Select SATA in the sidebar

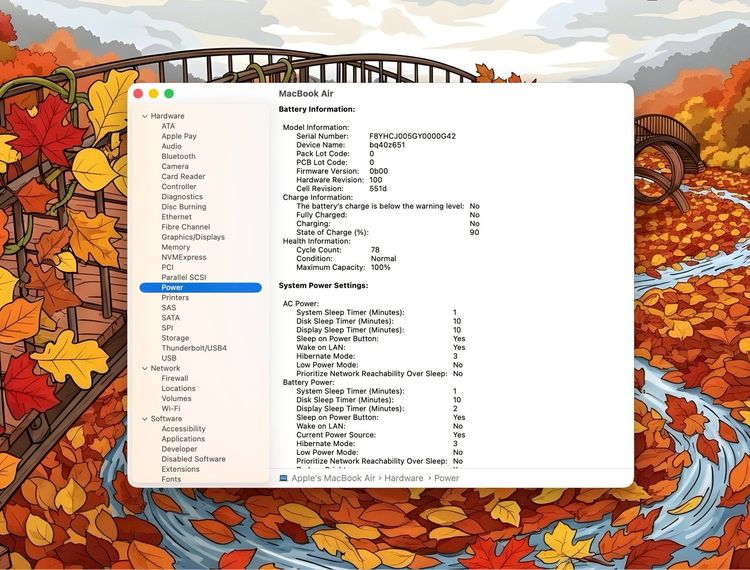click(x=171, y=318)
